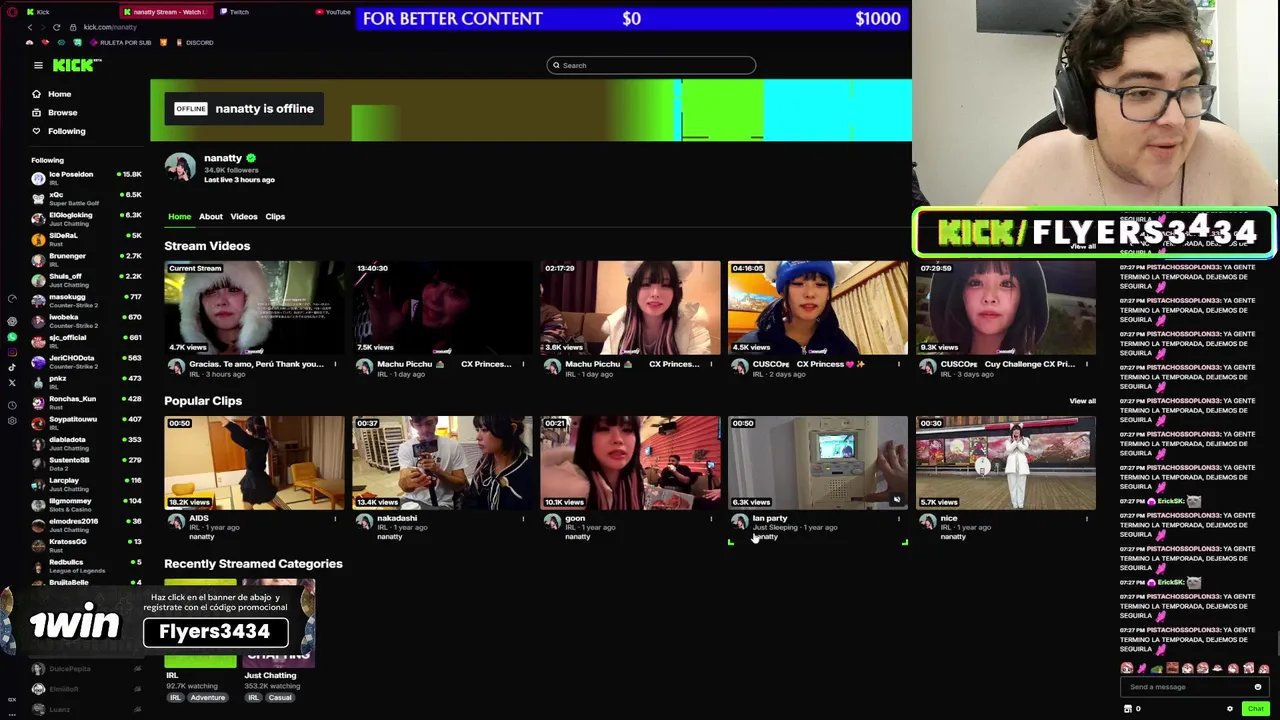Switch to the Twitch browser tab
Viewport: 1280px width, 720px height.
pyautogui.click(x=235, y=12)
